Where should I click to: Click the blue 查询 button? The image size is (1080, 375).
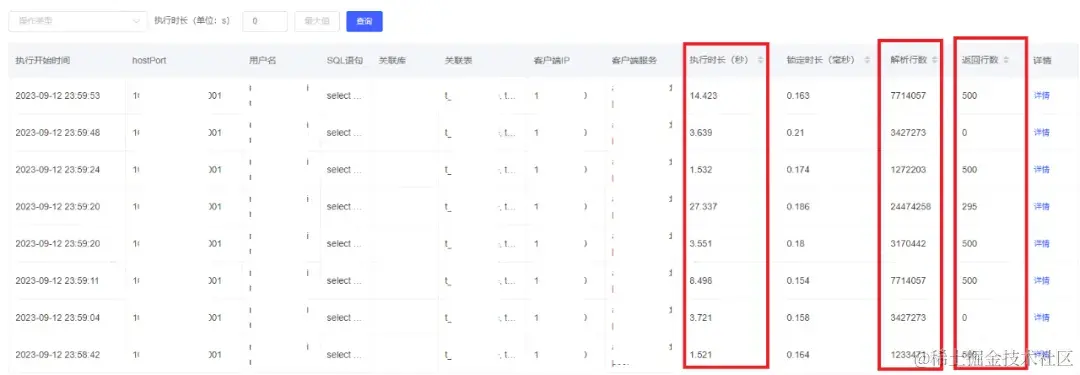(364, 21)
